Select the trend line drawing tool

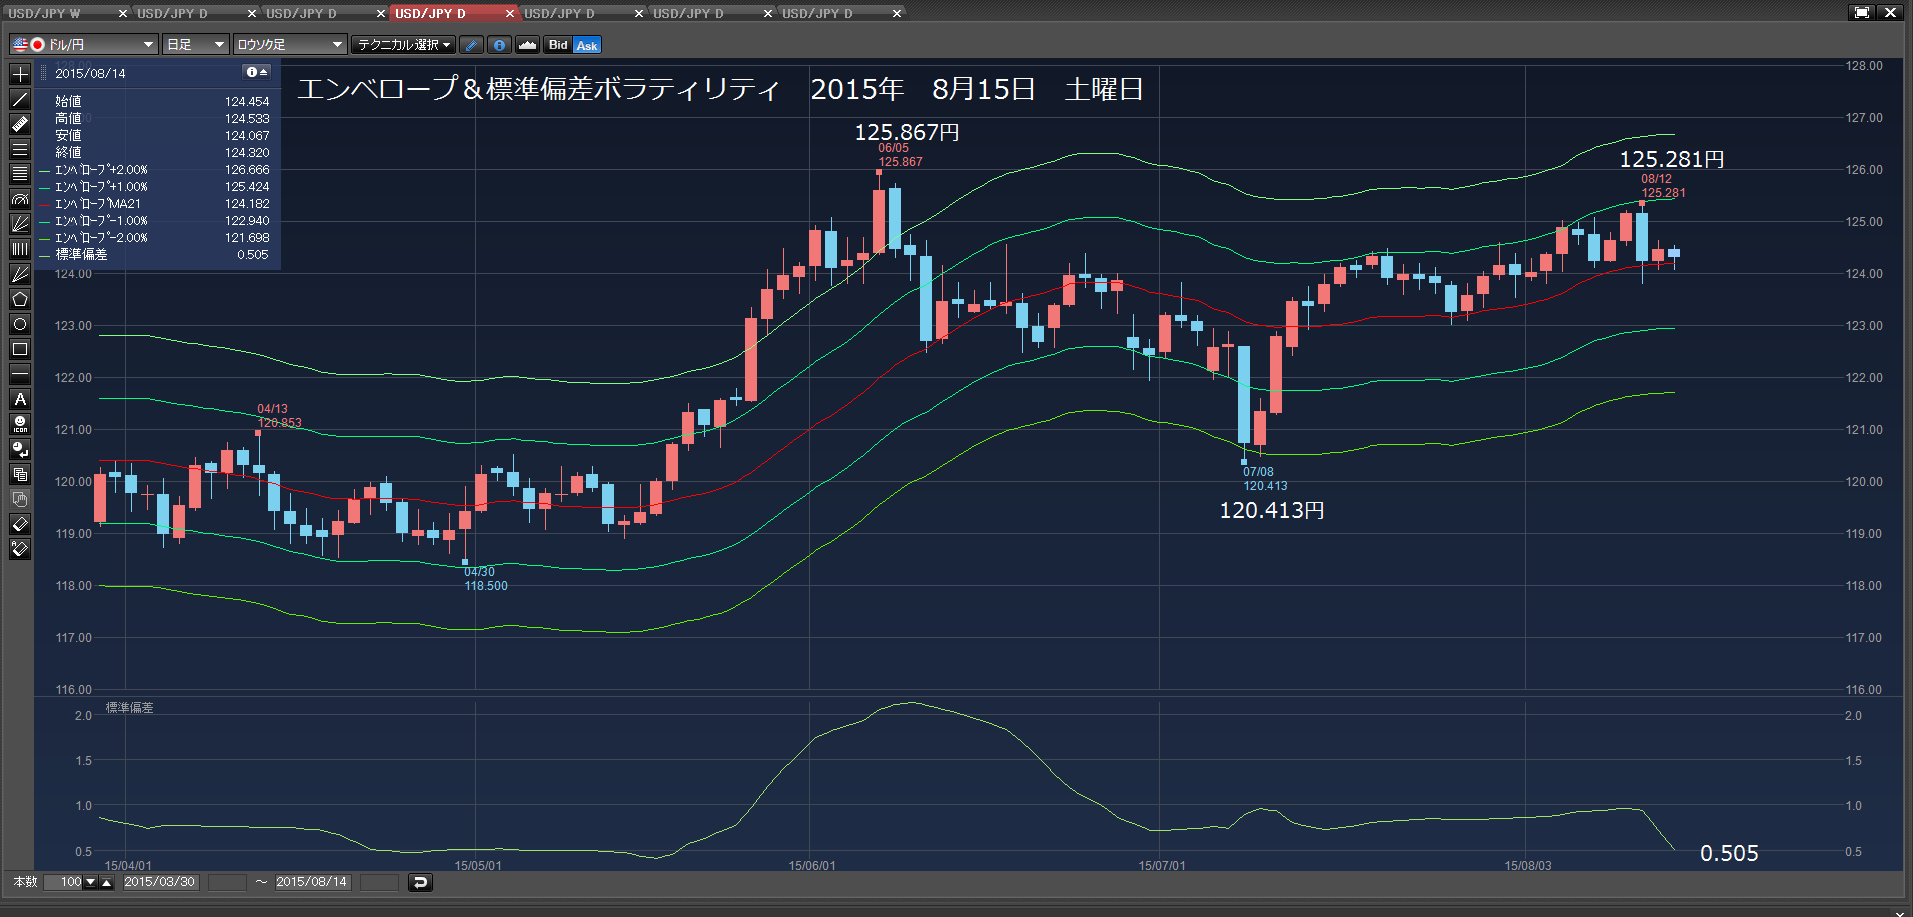tap(20, 99)
